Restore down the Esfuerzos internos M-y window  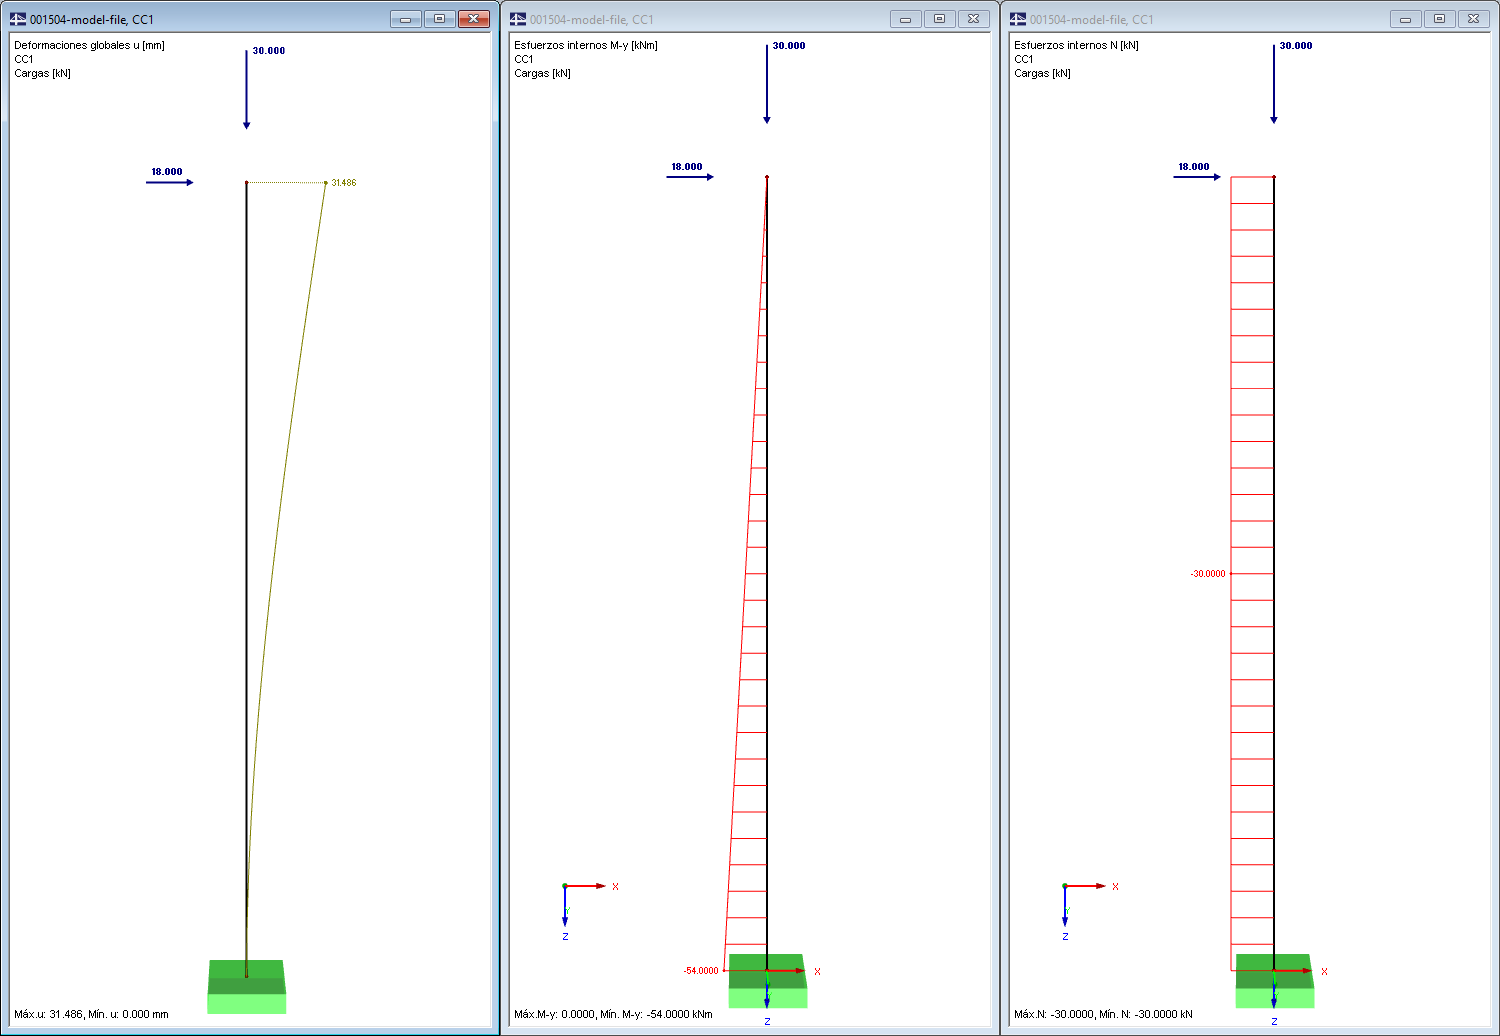point(939,19)
